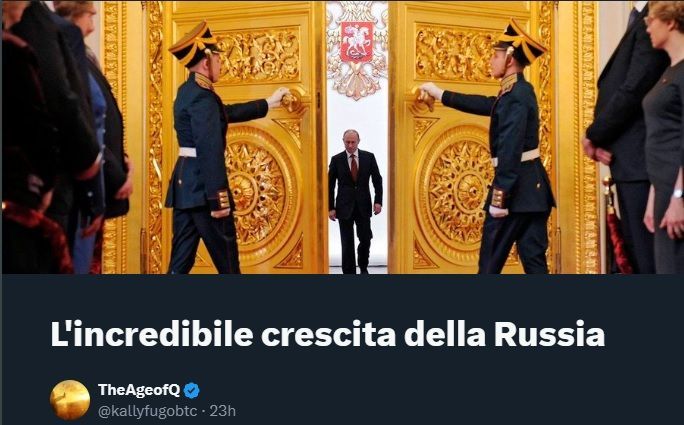Click the blue verified badge next to TheAgeofQ
Viewport: 684px width, 425px height.
(x=192, y=390)
